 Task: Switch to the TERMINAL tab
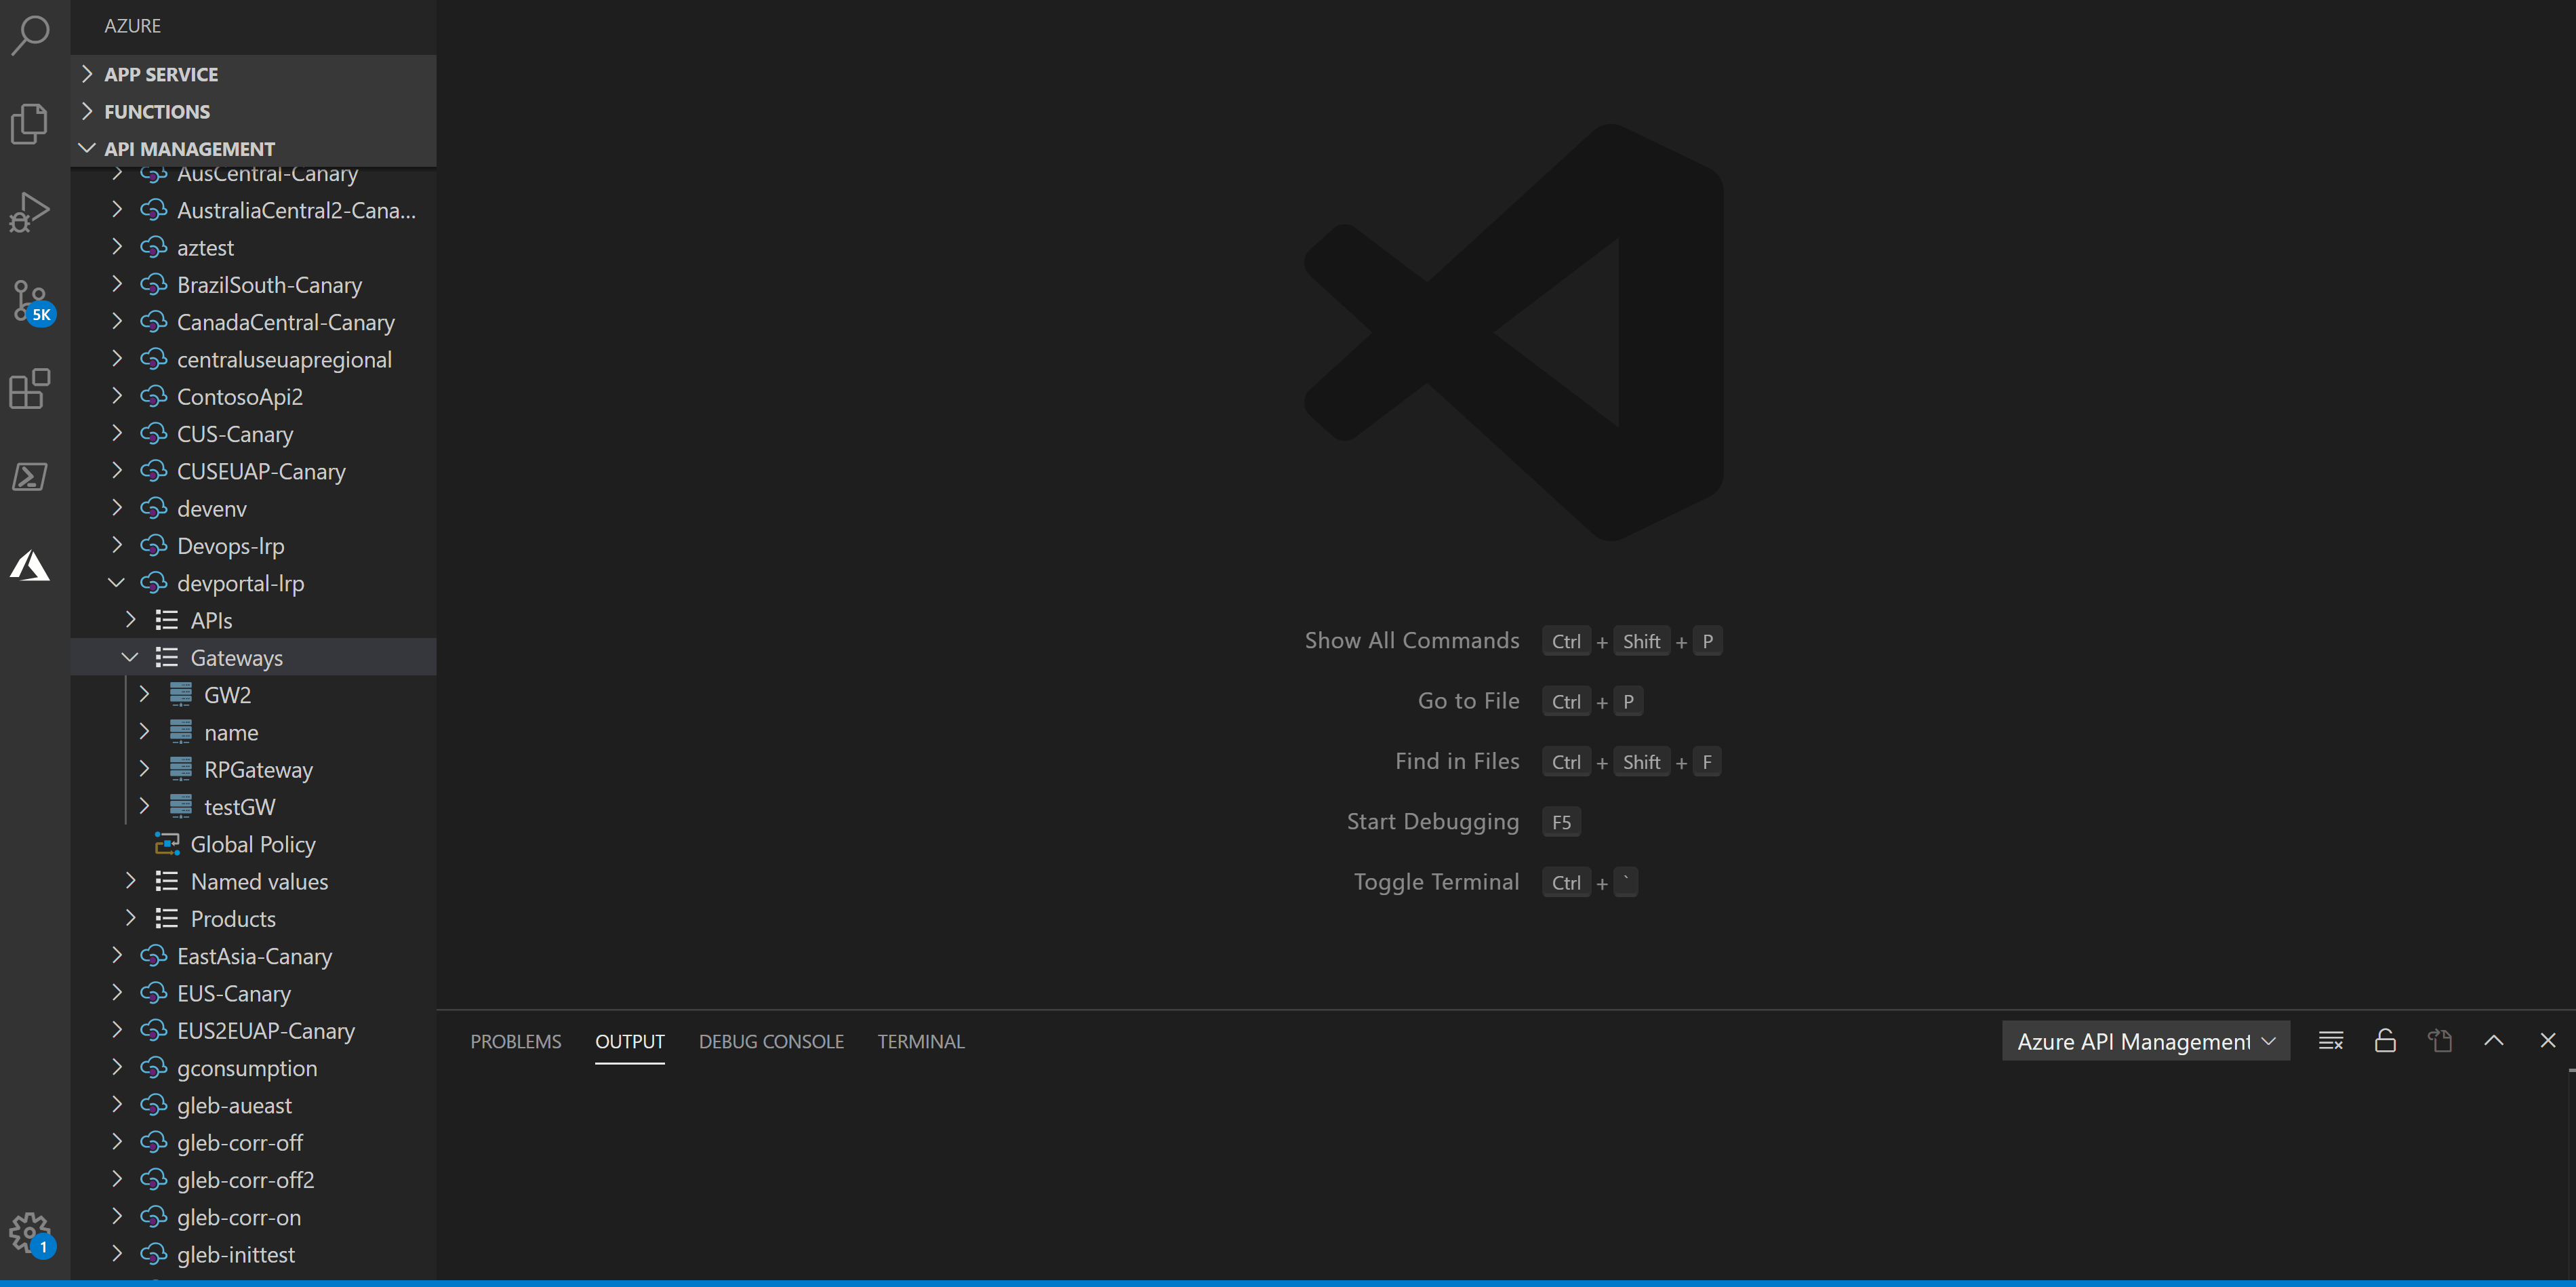point(920,1041)
